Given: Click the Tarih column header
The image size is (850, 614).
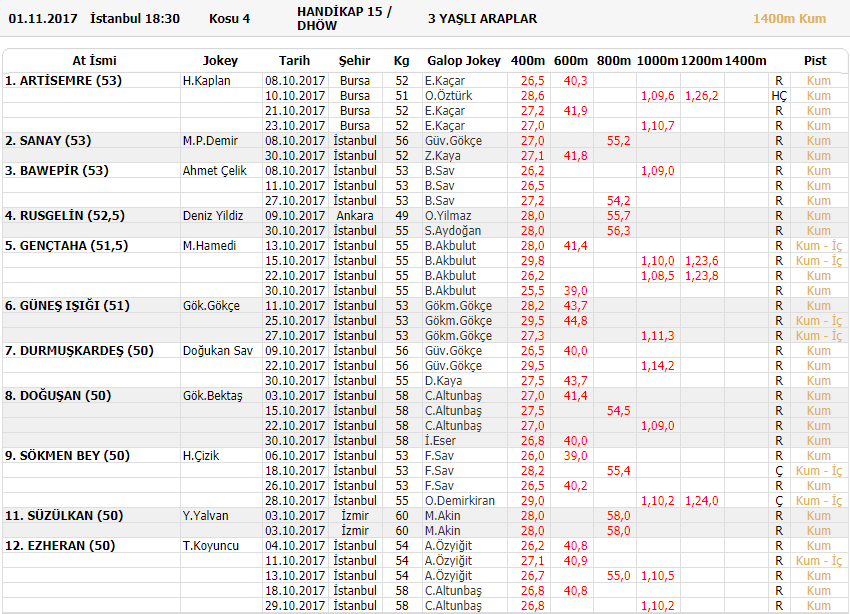Looking at the screenshot, I should (x=294, y=61).
